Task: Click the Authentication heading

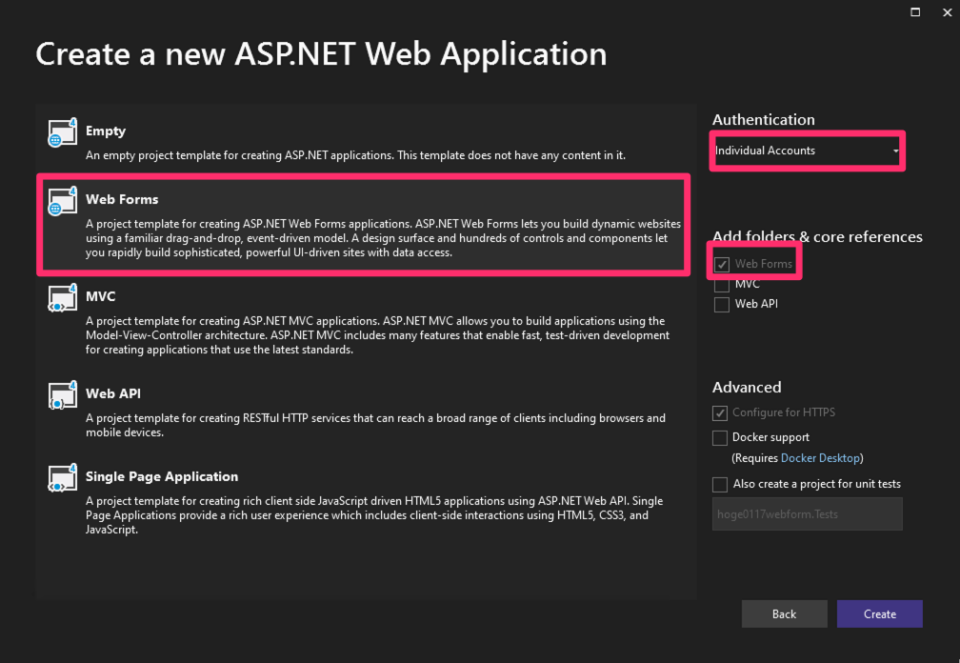Action: (763, 119)
